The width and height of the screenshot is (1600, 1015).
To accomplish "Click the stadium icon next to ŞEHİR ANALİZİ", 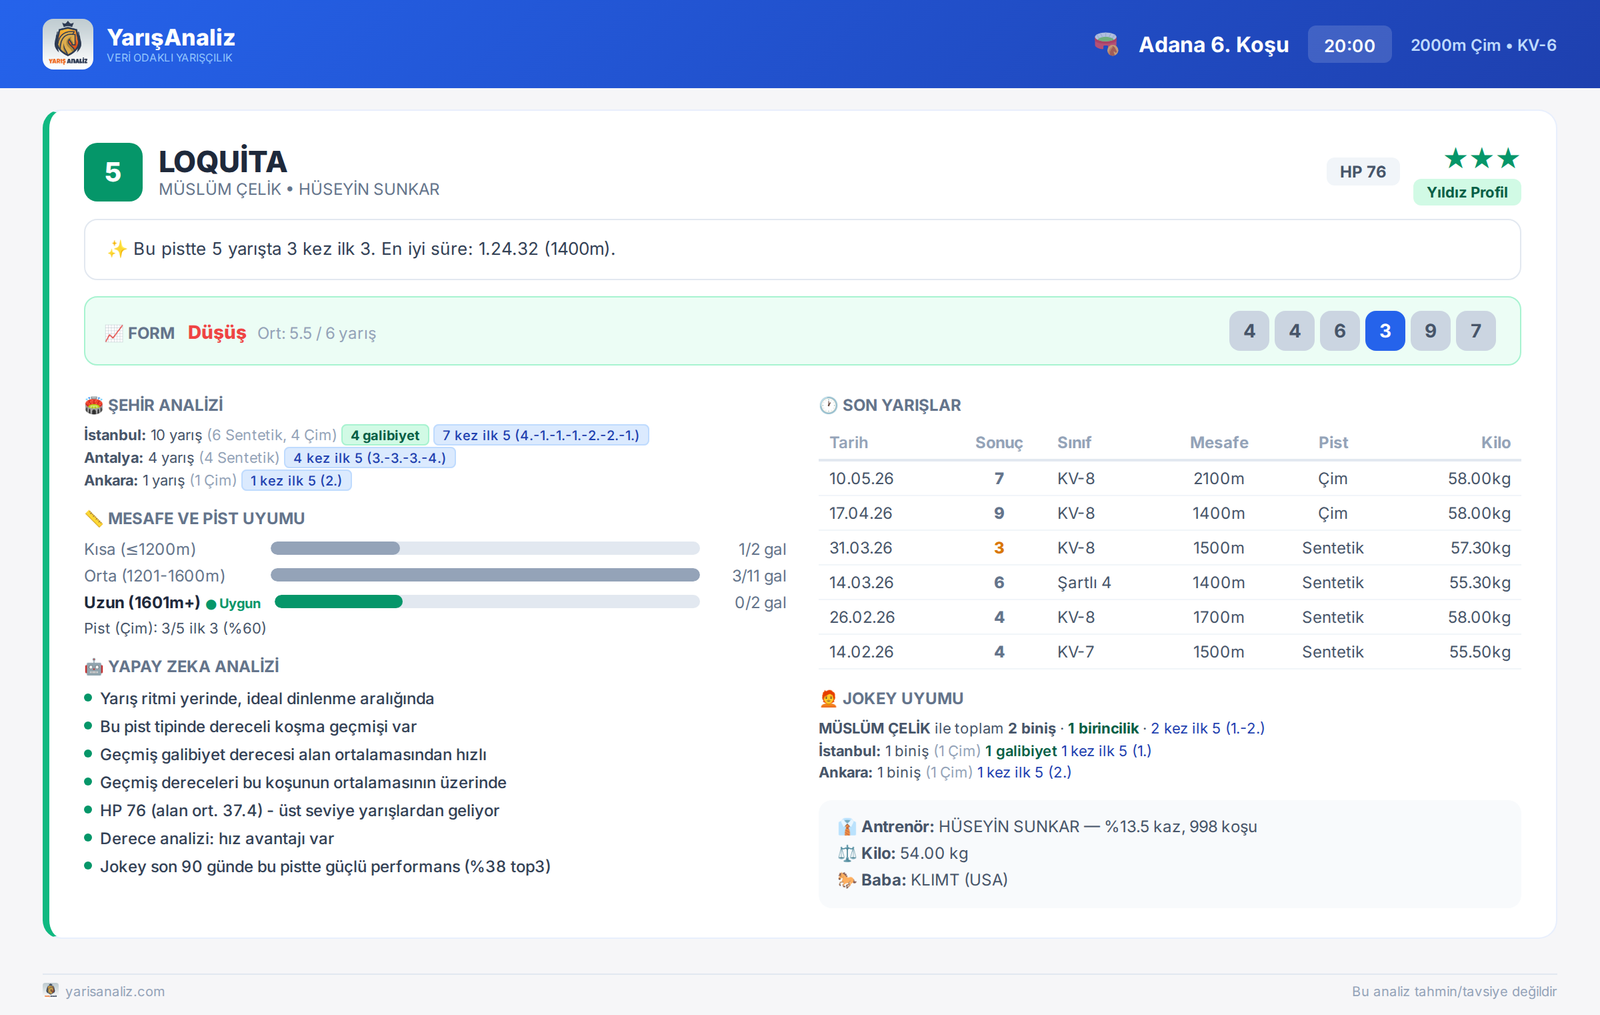I will [x=94, y=405].
